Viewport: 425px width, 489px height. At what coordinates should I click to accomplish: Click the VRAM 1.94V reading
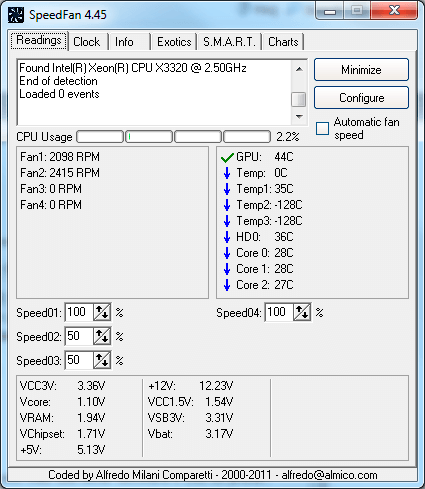point(62,418)
